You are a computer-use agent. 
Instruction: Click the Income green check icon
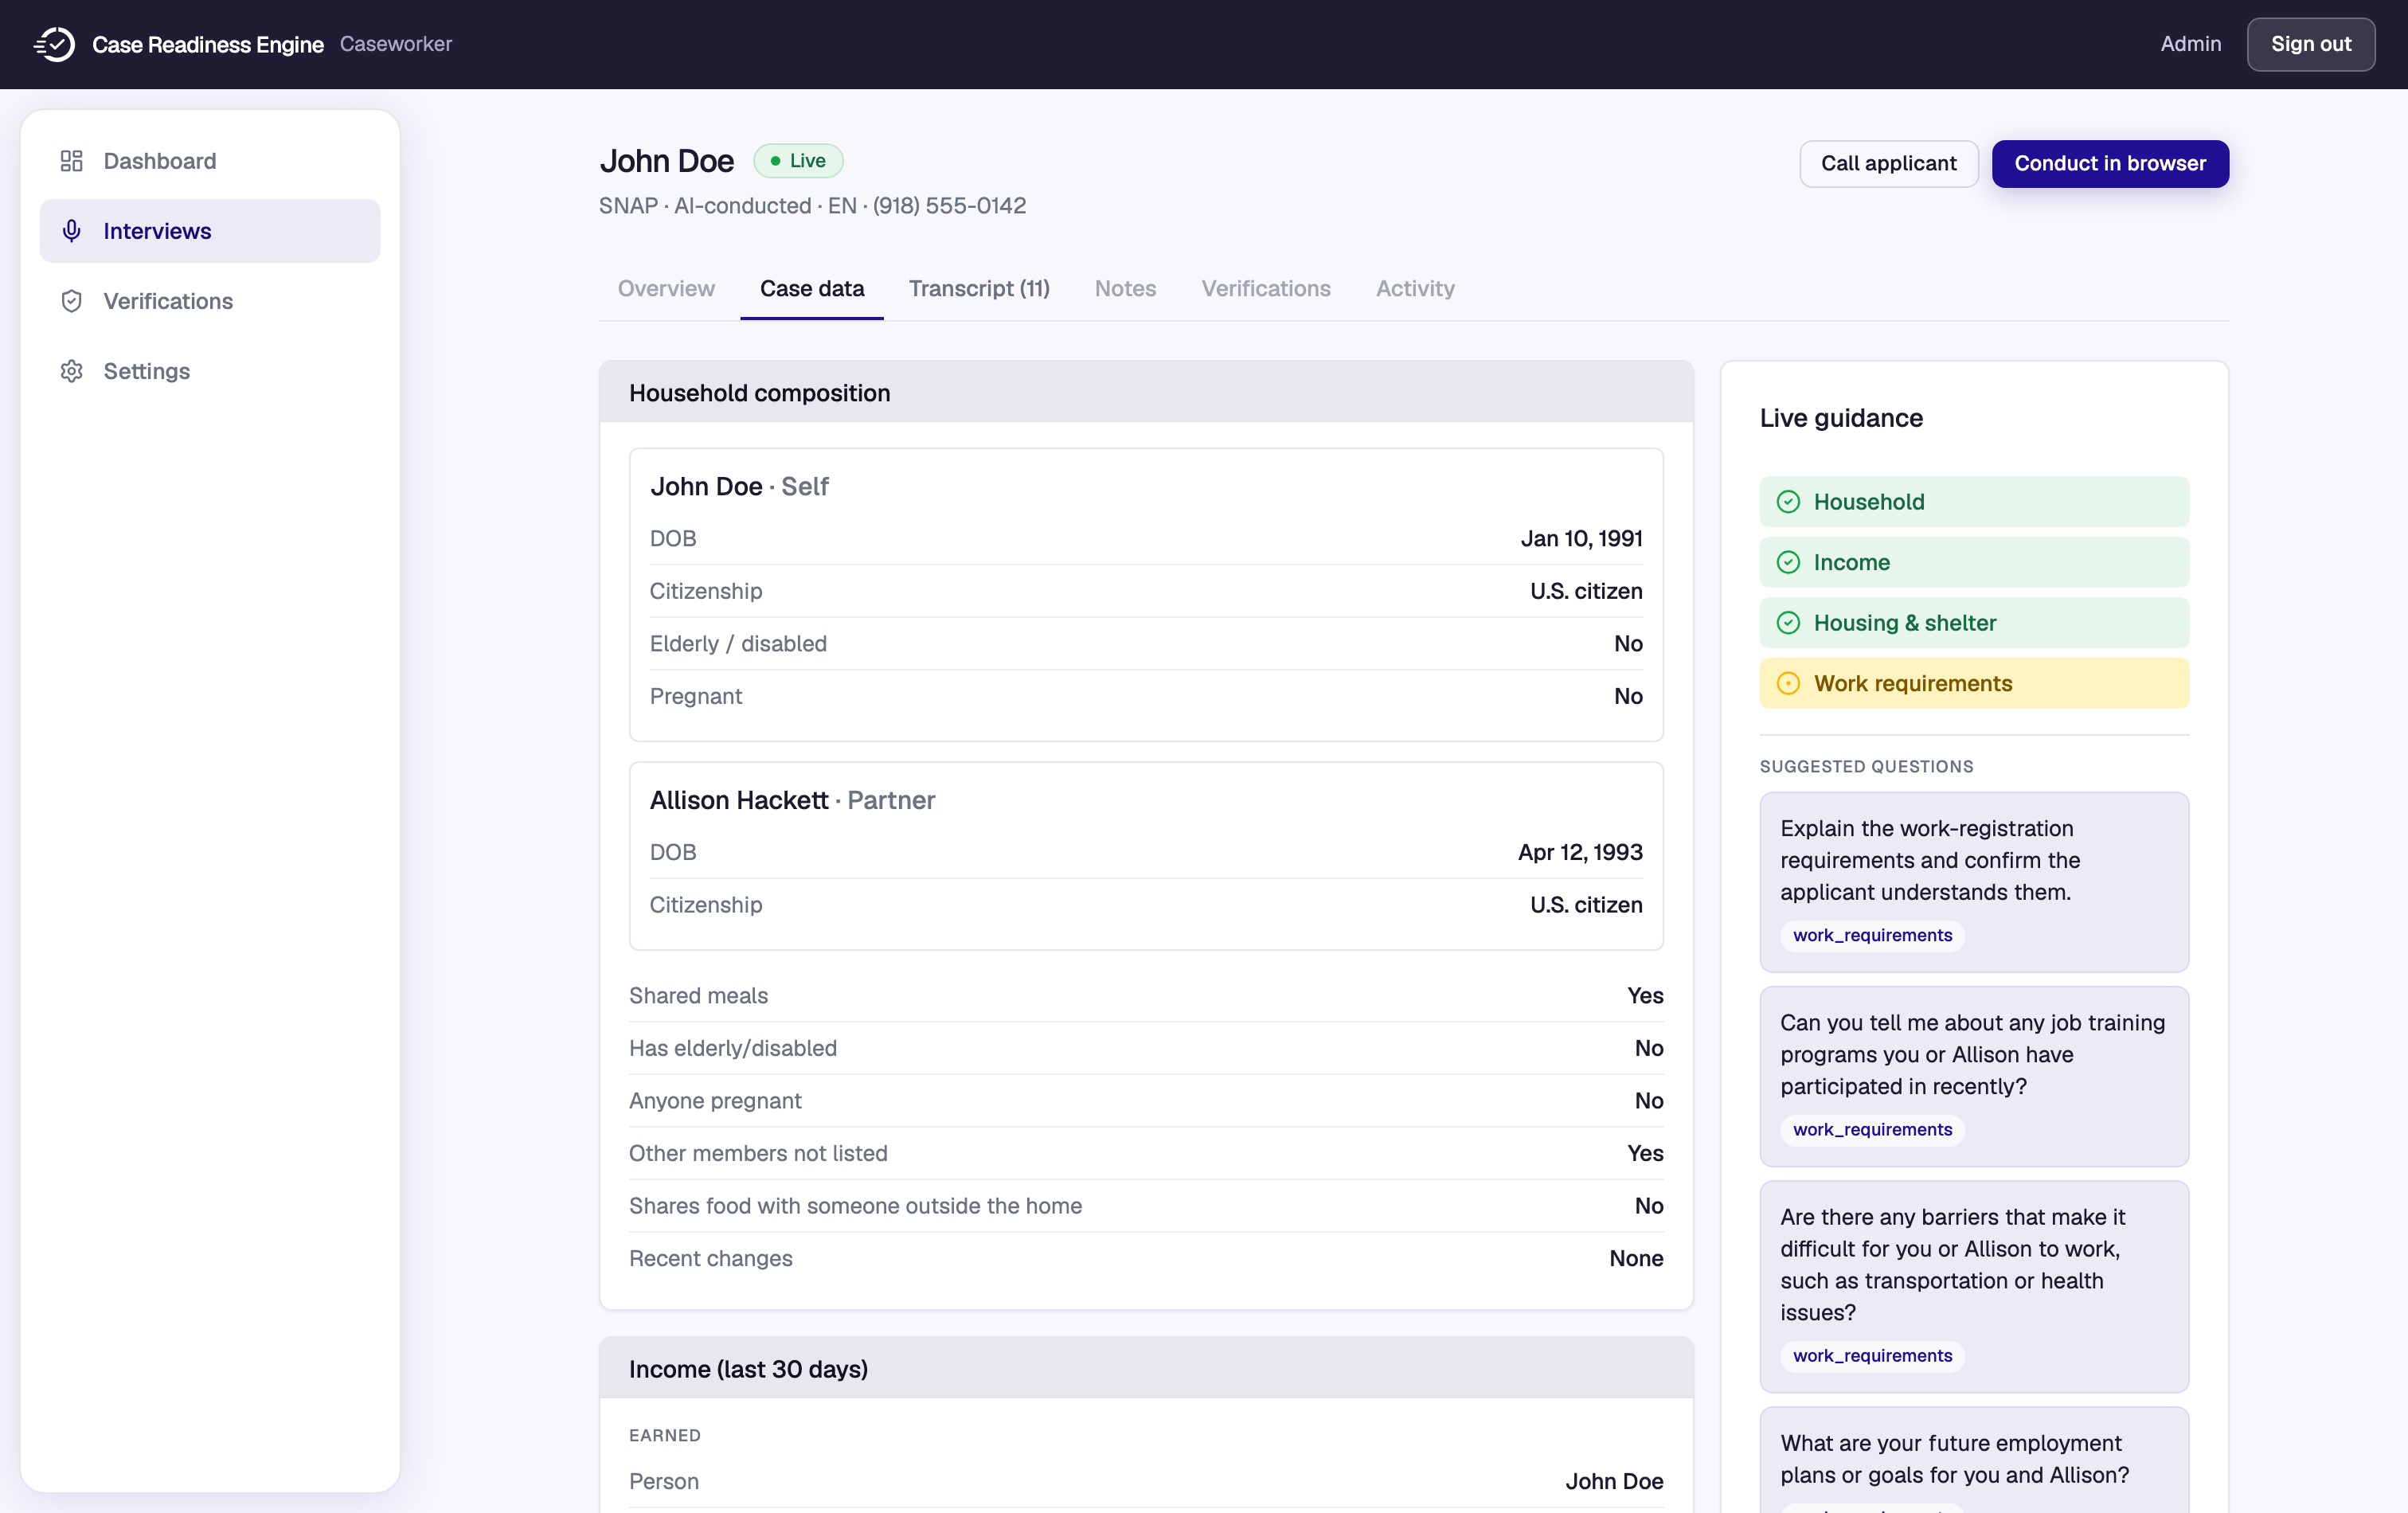[1788, 562]
